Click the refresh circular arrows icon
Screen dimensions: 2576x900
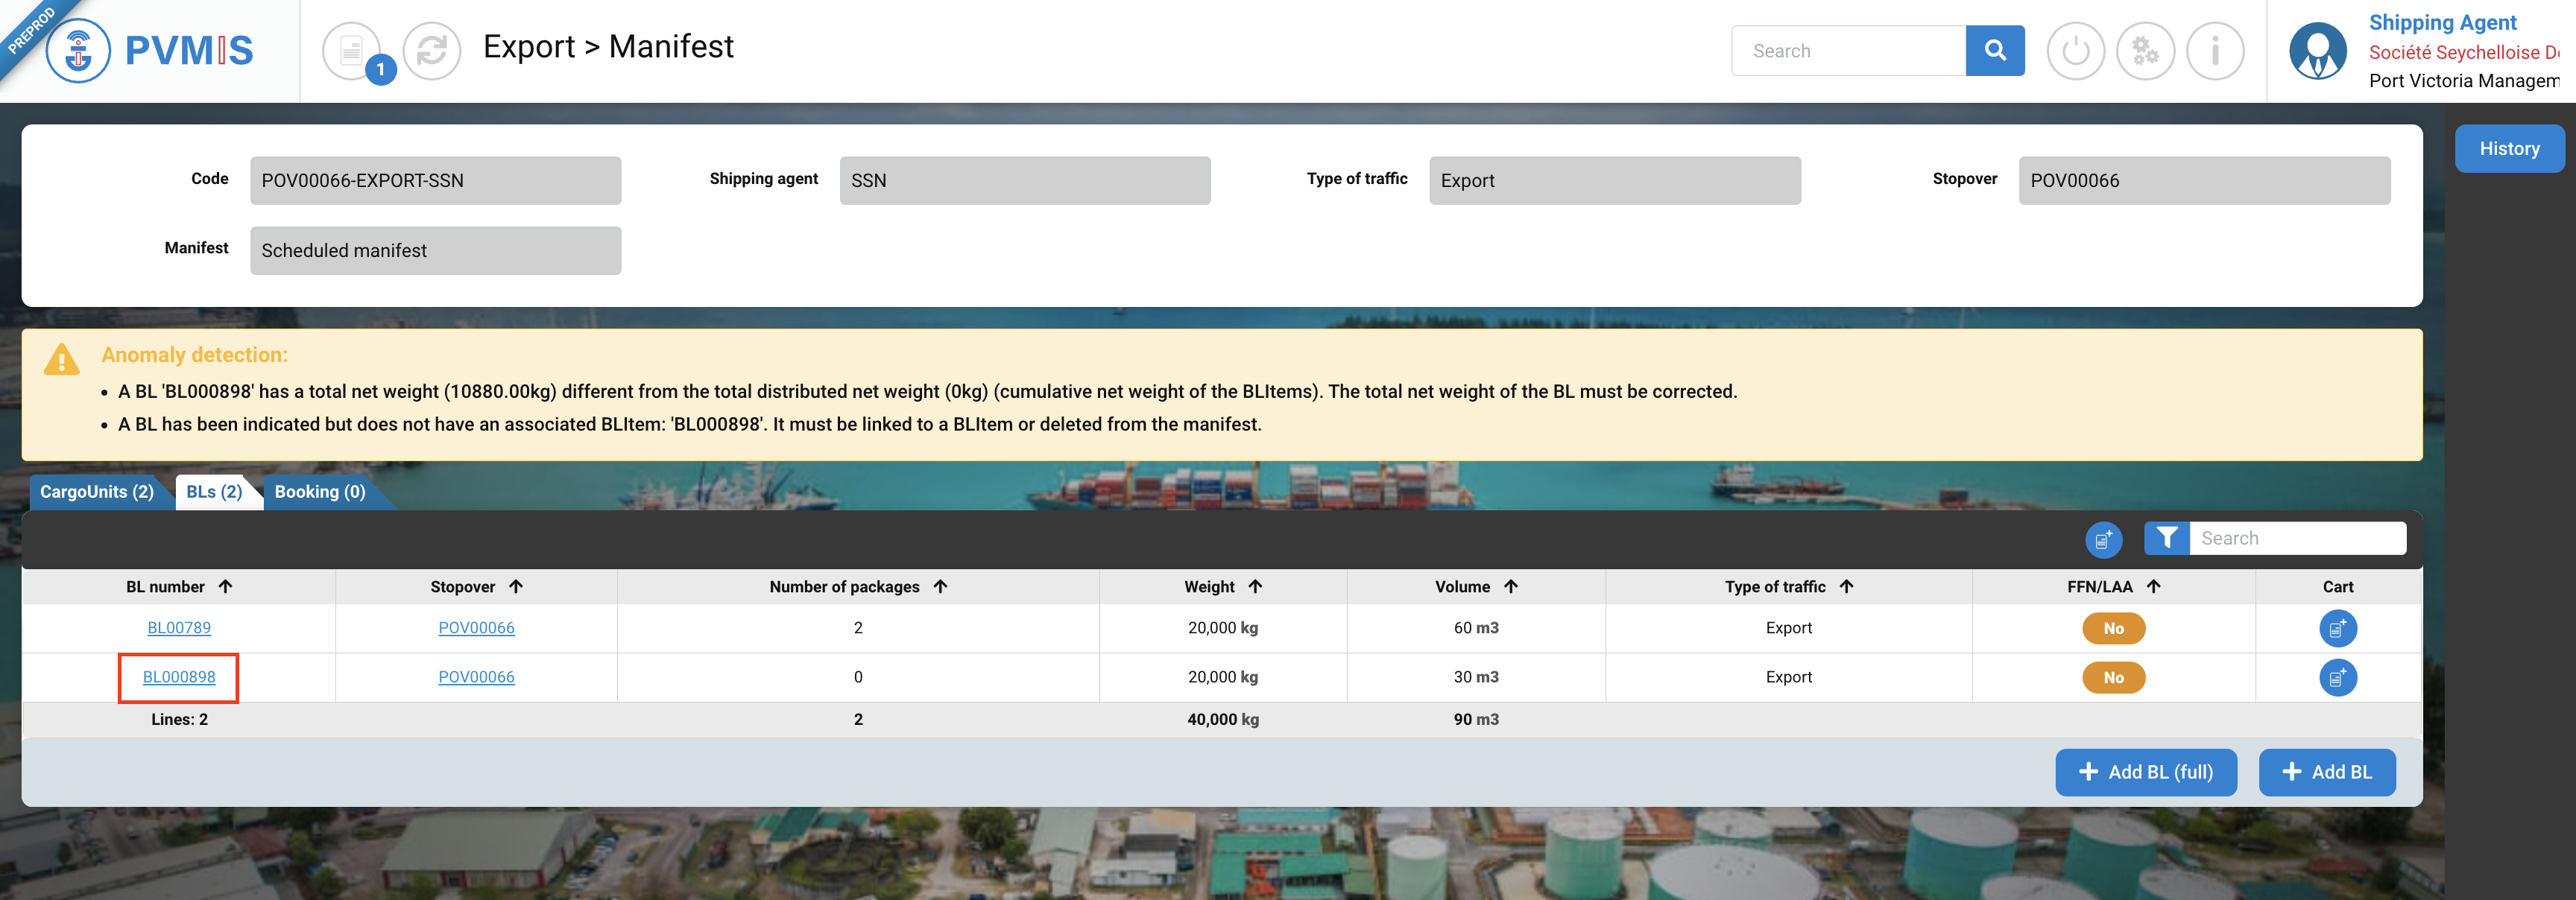(431, 50)
